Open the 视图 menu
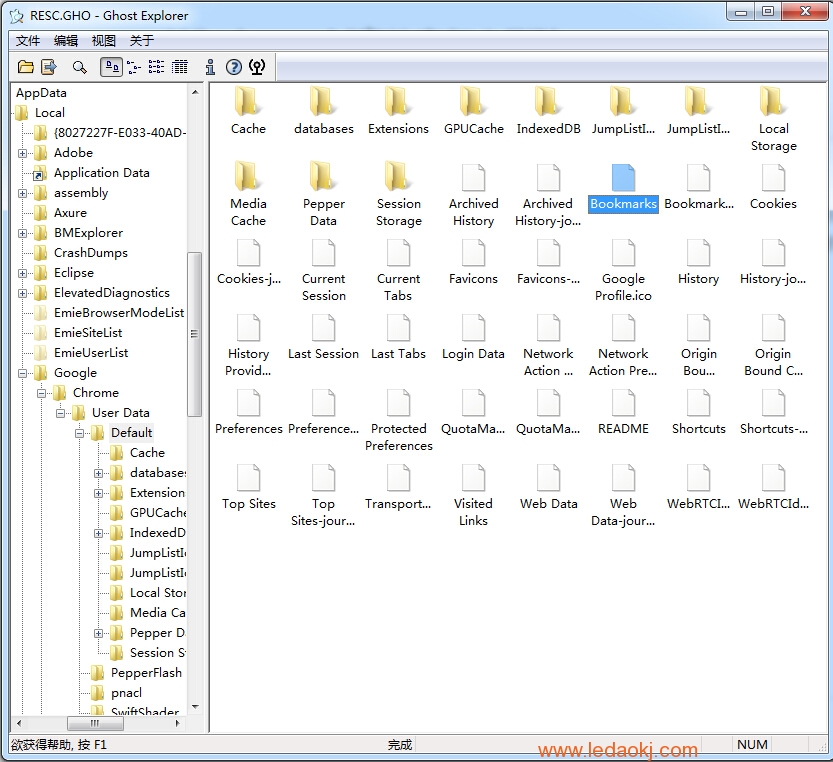The height and width of the screenshot is (762, 833). click(104, 41)
